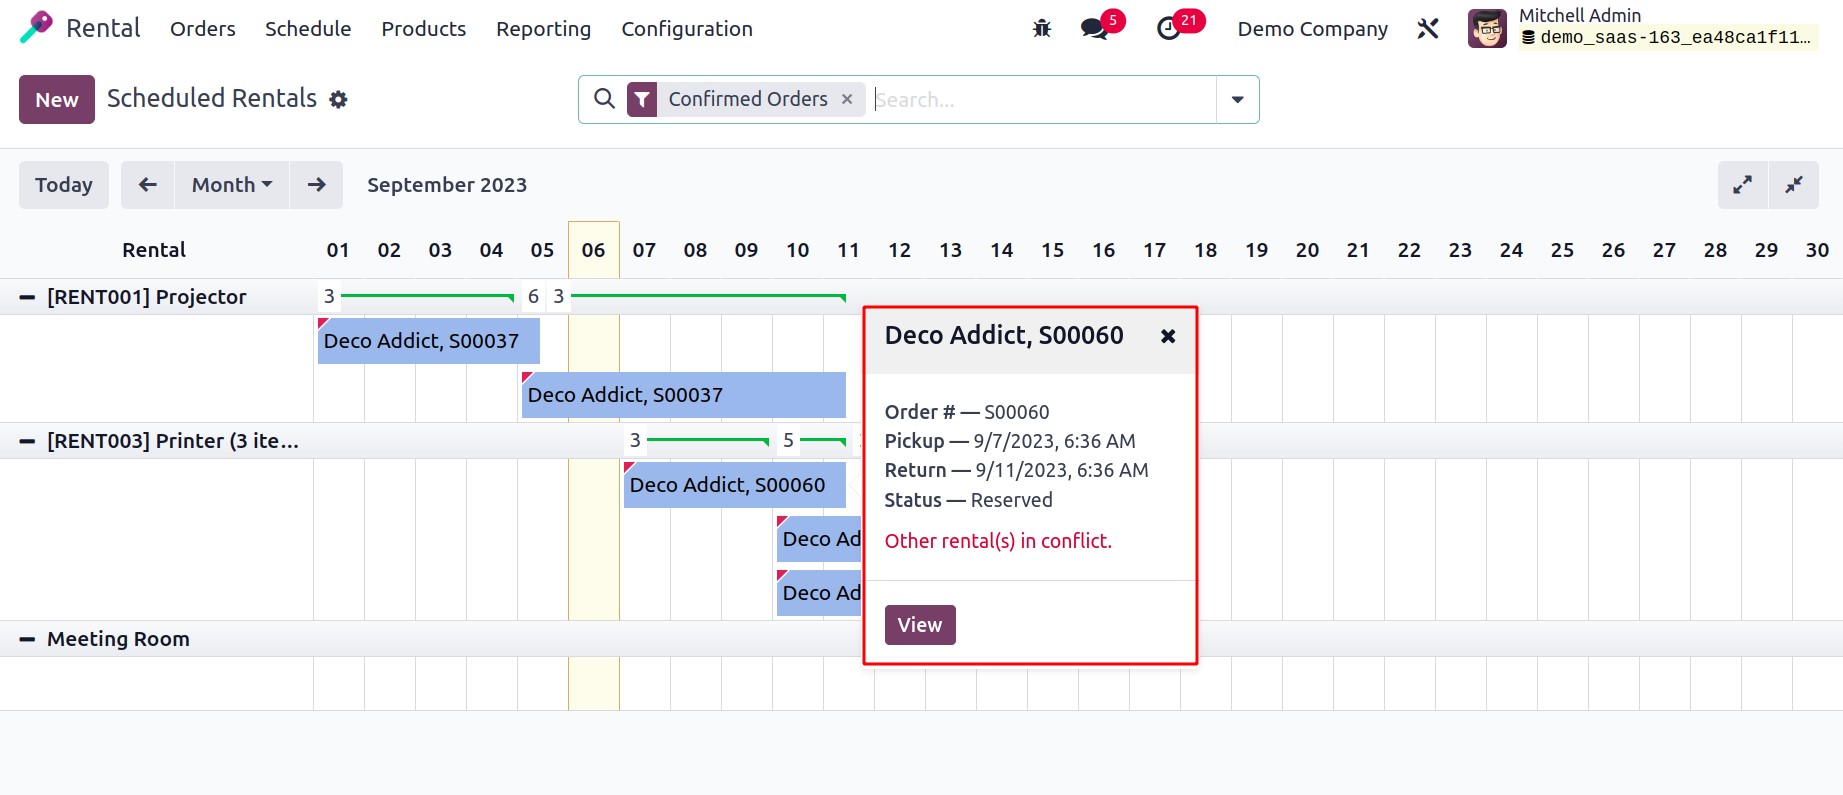This screenshot has height=795, width=1843.
Task: Collapse Gantt rows with the compress icon
Action: coord(1794,185)
